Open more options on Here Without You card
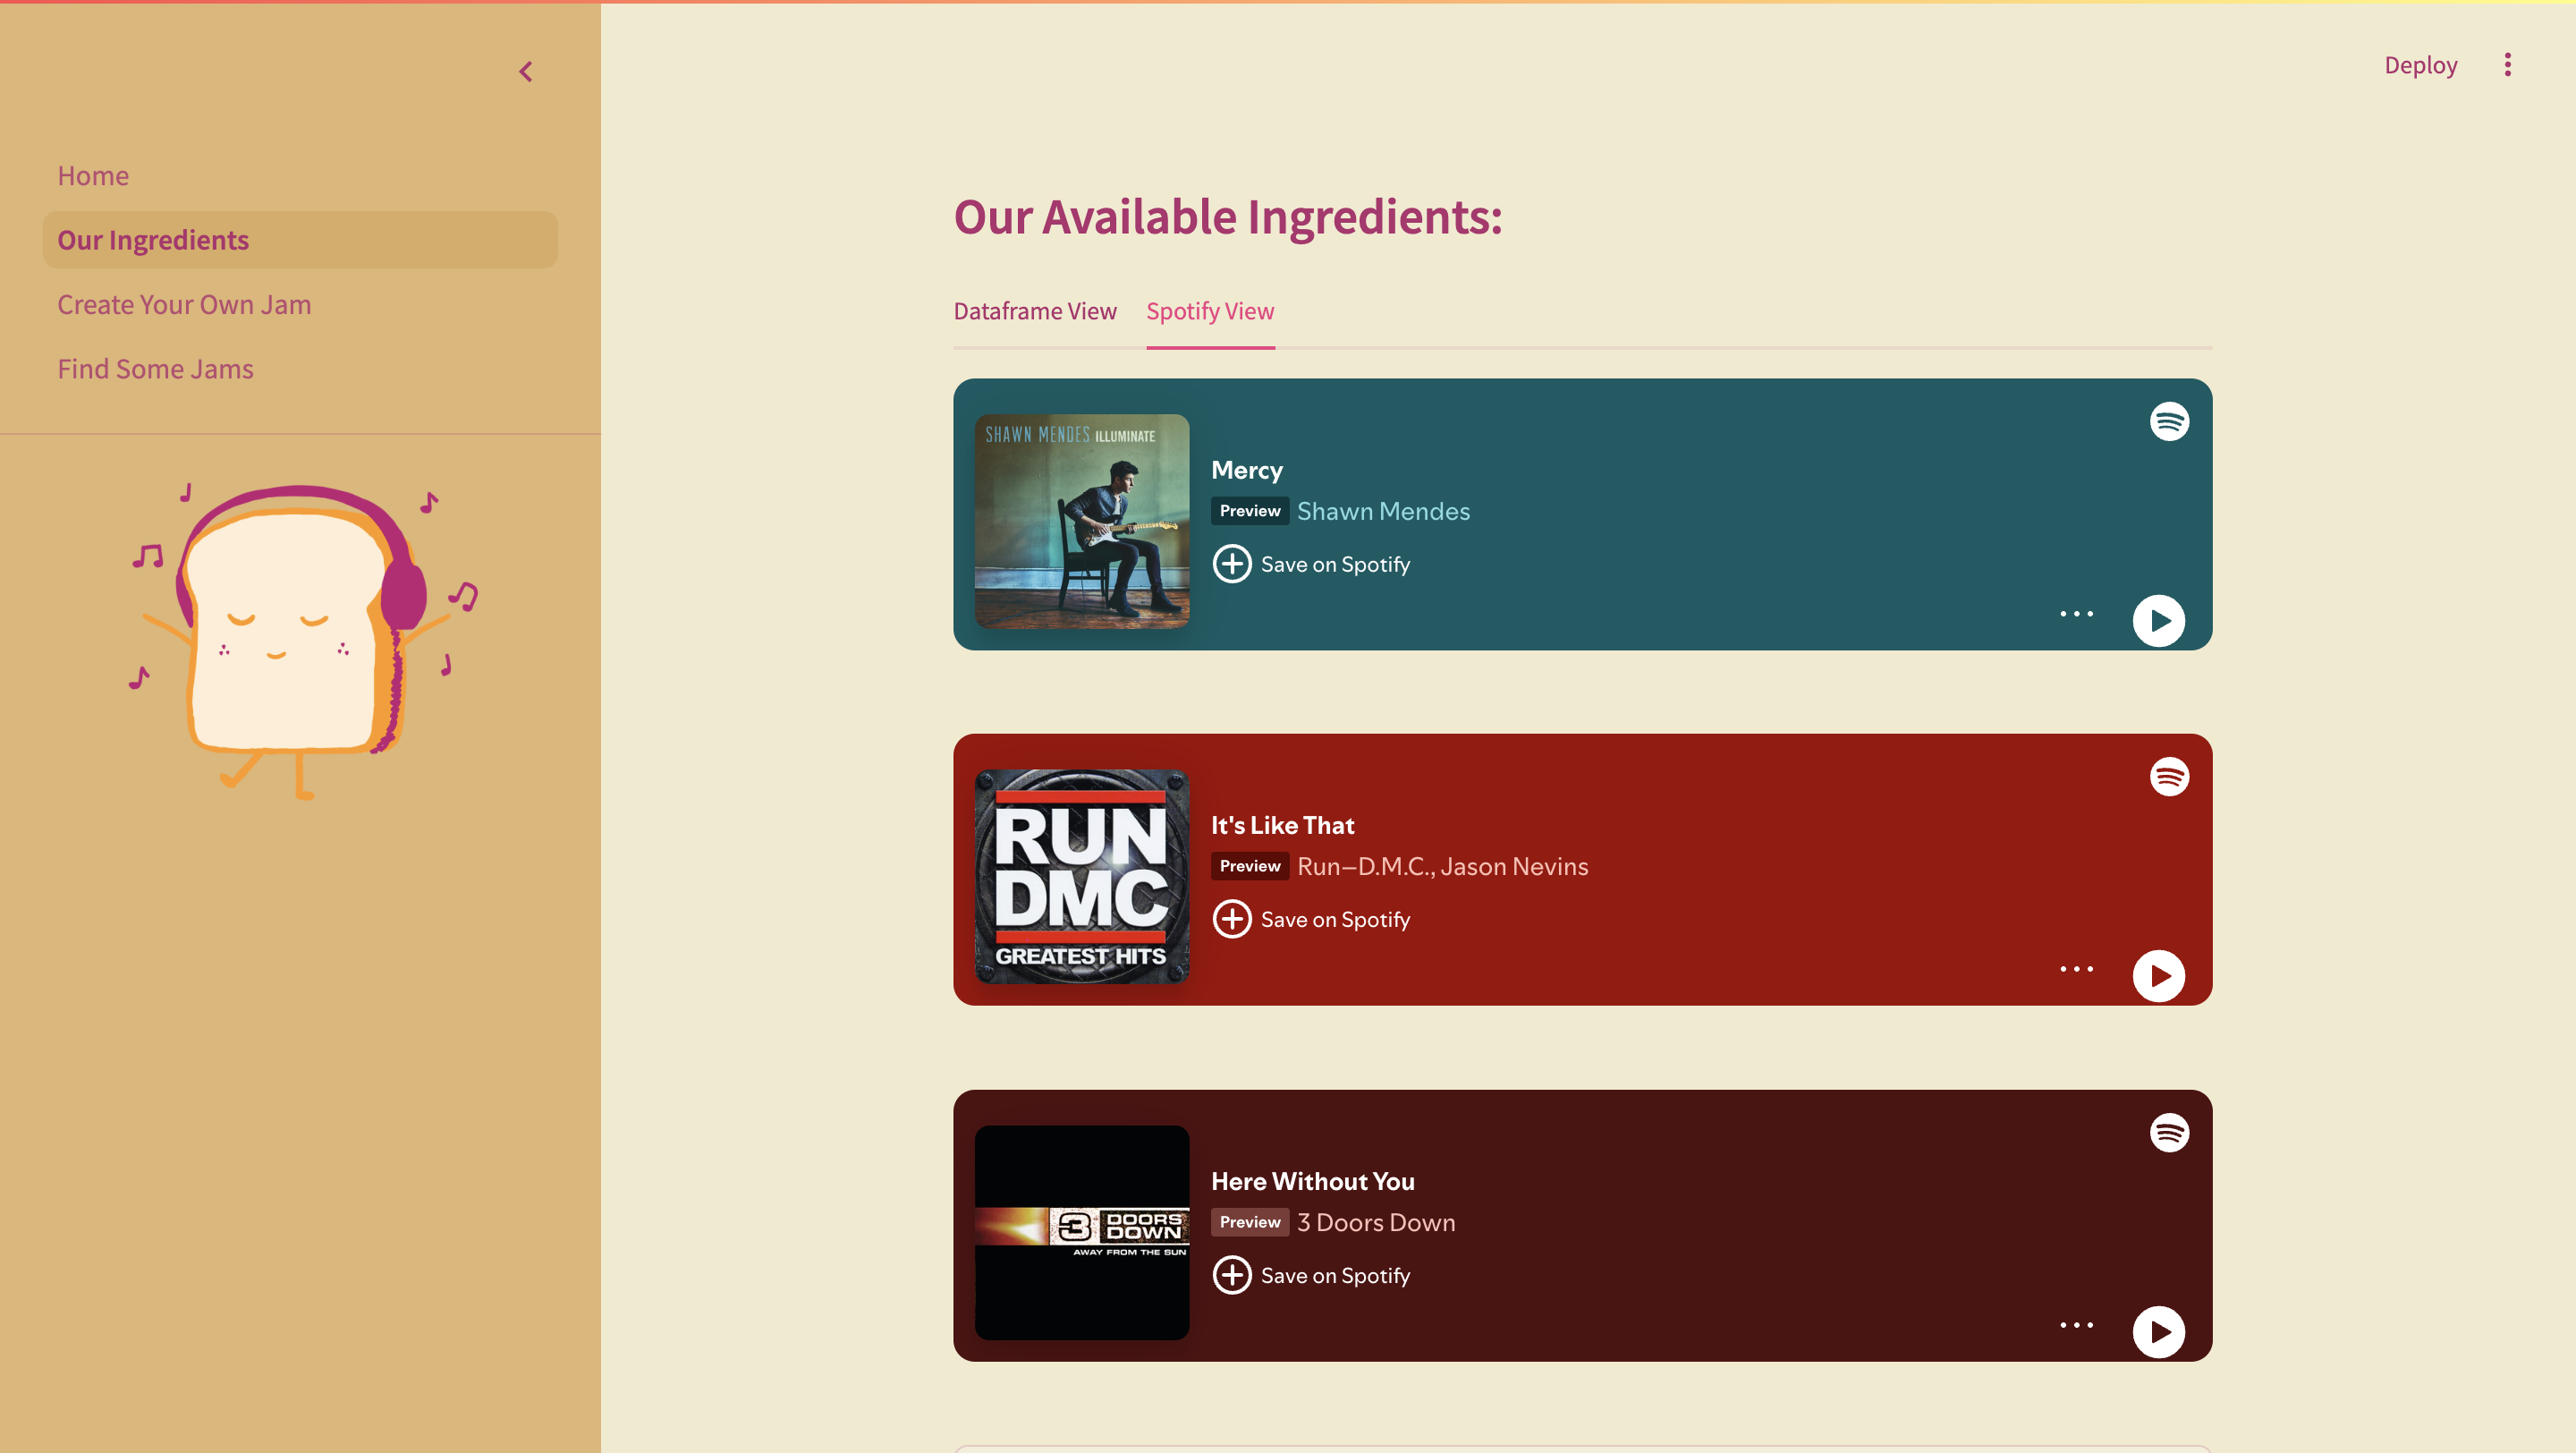This screenshot has height=1453, width=2576. (x=2076, y=1325)
